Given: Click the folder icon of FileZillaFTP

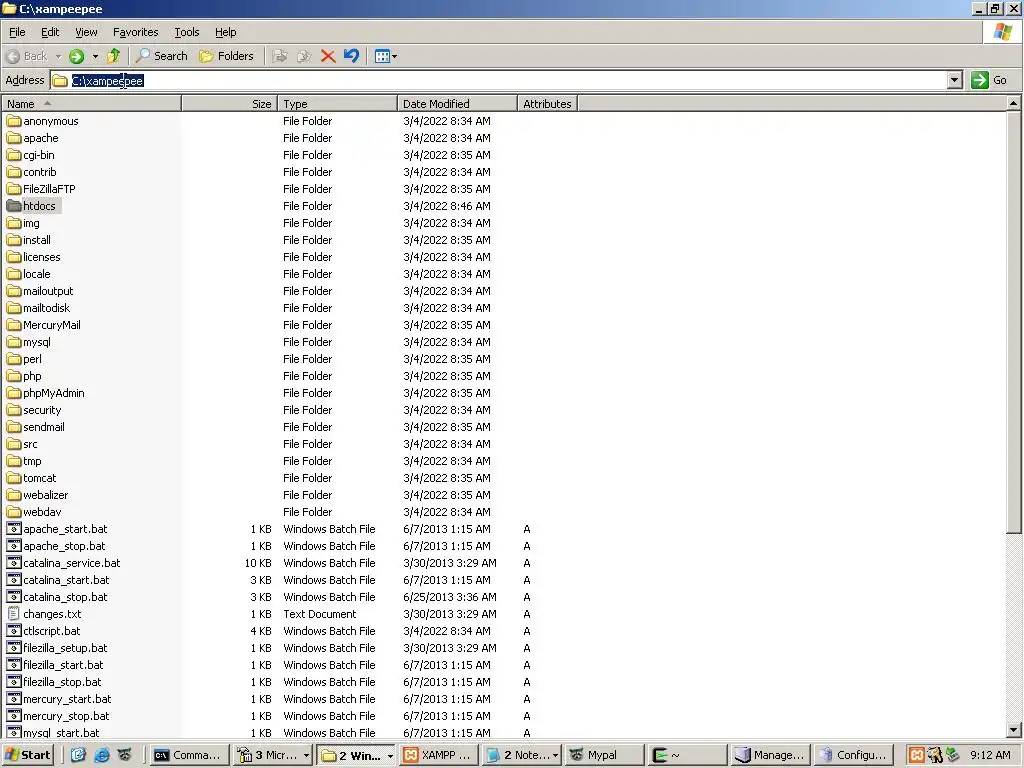Looking at the screenshot, I should pos(14,189).
